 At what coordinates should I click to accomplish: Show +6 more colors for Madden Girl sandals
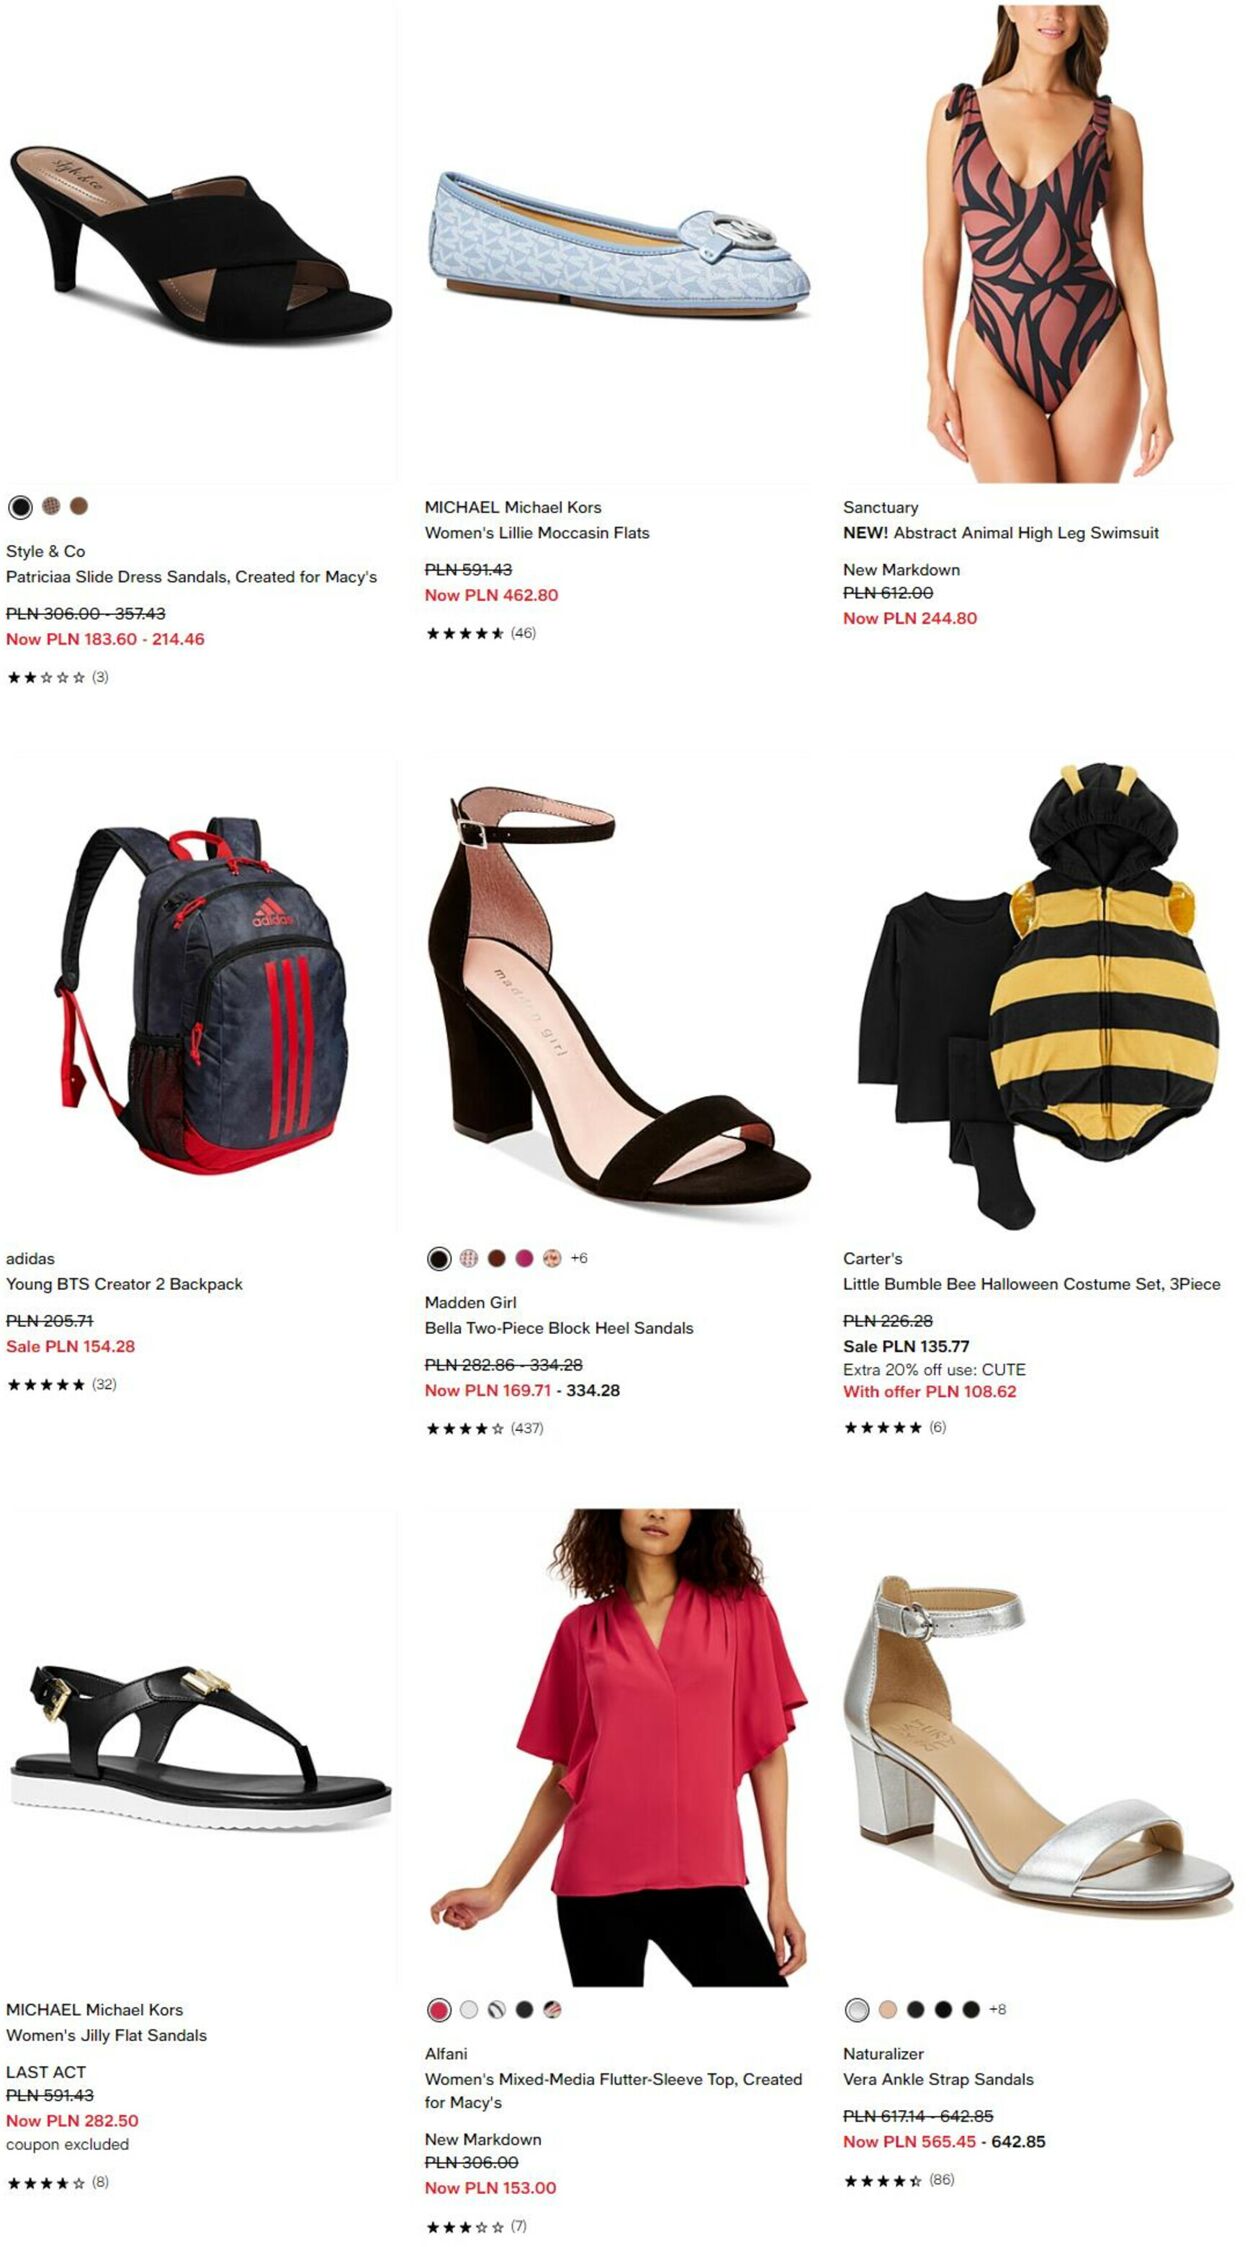(x=579, y=1258)
